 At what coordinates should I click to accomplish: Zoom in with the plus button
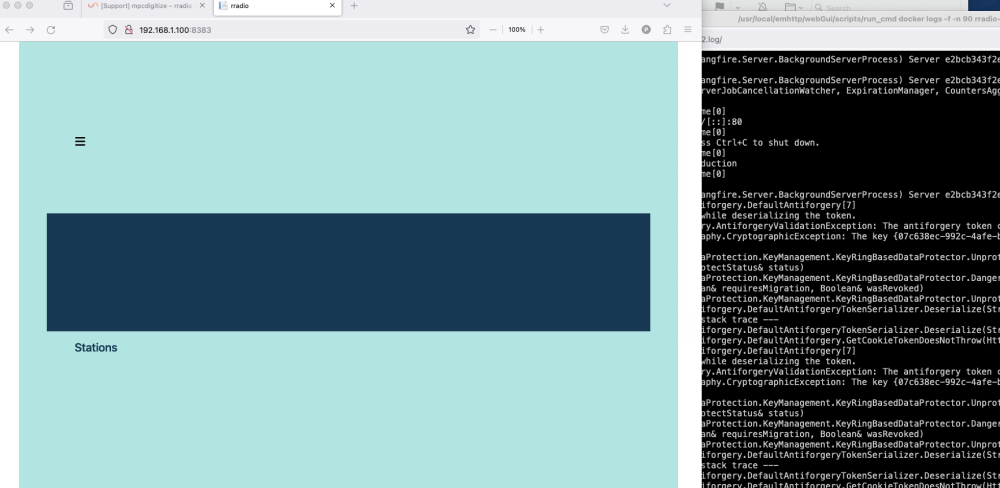541,29
